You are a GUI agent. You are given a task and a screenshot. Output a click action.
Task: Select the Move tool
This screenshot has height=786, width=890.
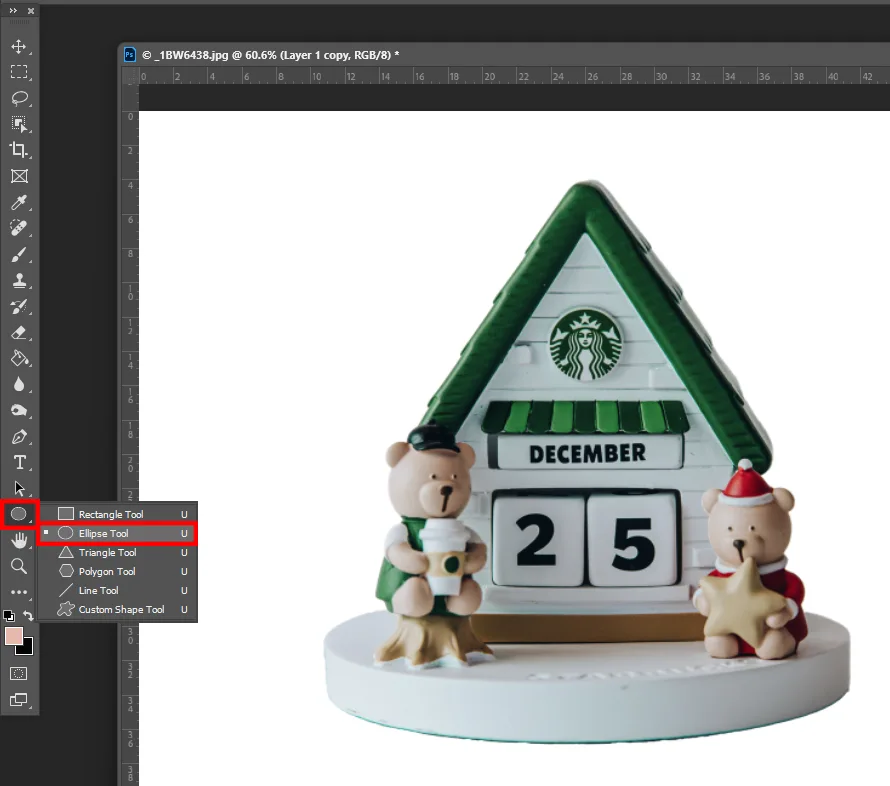coord(19,46)
